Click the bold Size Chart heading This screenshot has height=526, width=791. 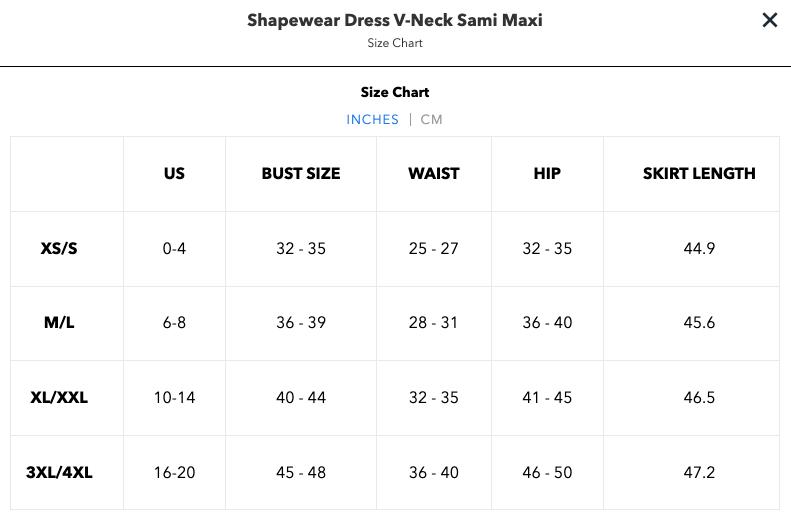[x=395, y=92]
